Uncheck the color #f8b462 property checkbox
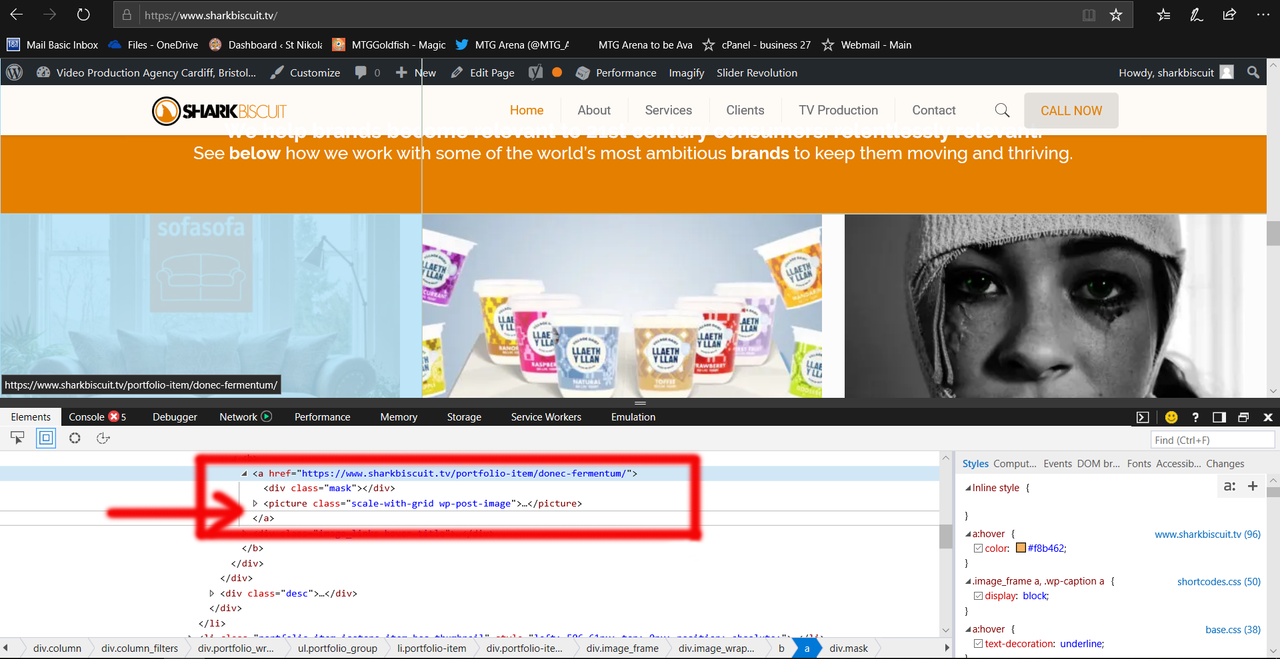 (x=979, y=548)
